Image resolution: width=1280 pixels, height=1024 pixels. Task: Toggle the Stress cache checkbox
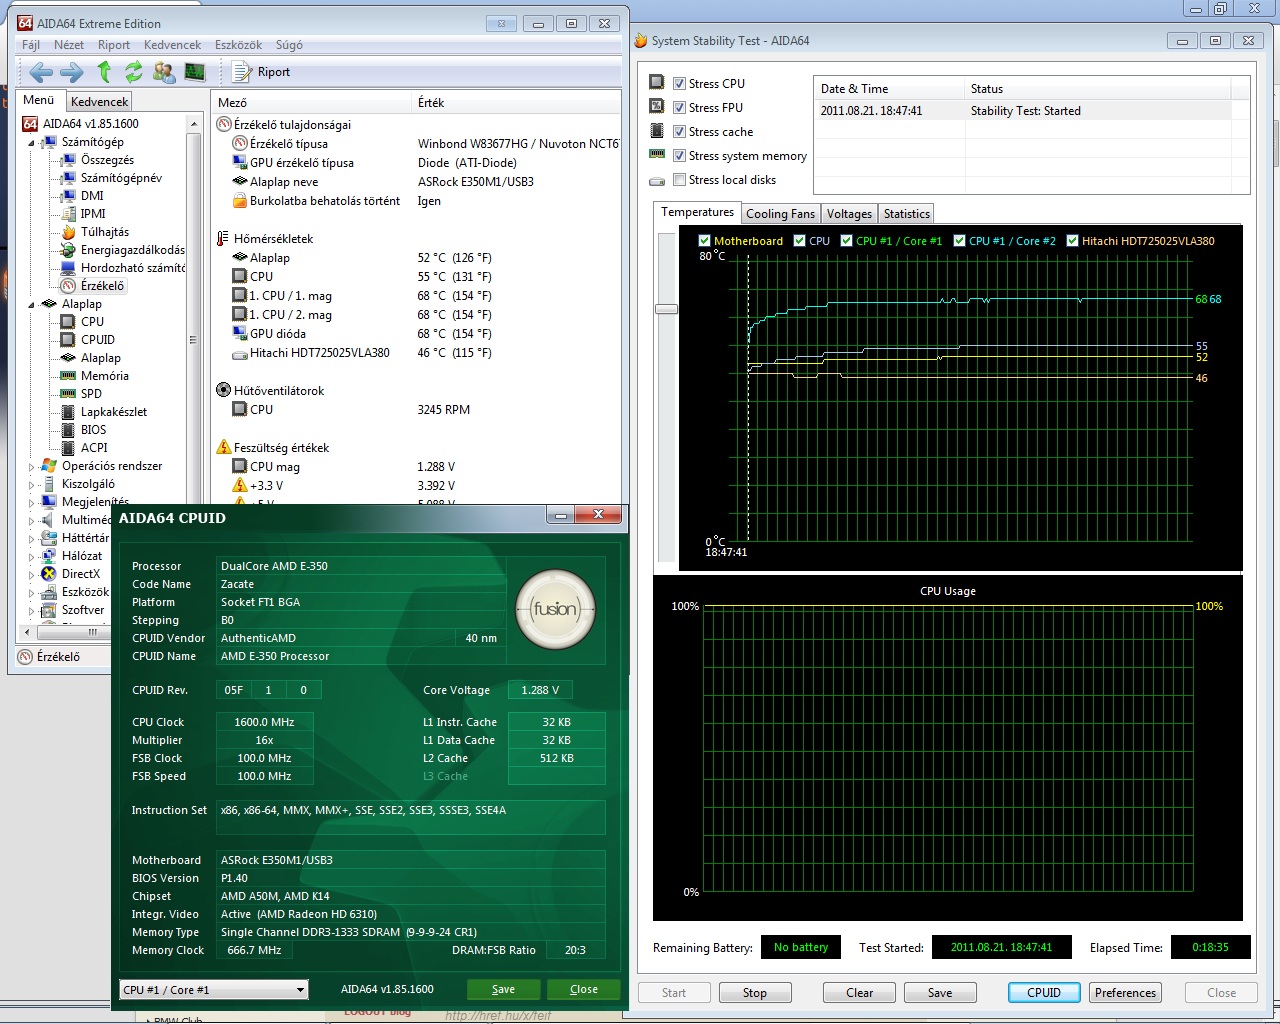coord(679,132)
